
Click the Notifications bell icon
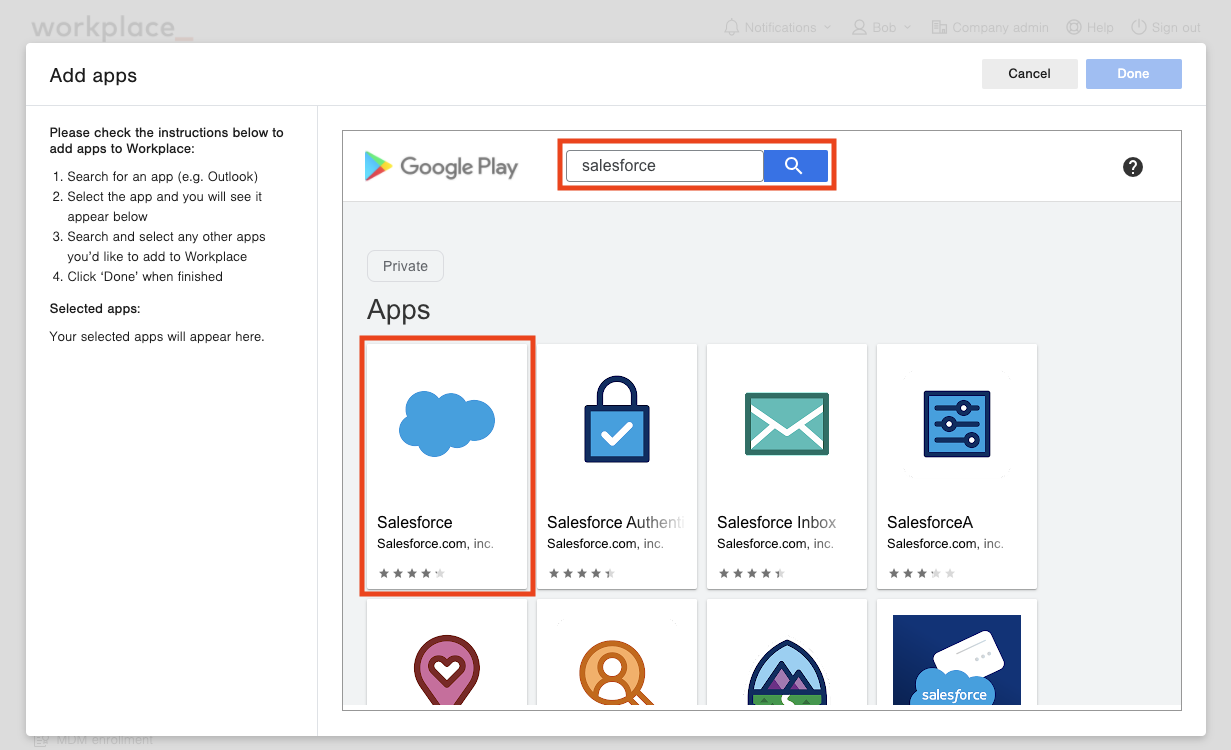point(732,27)
